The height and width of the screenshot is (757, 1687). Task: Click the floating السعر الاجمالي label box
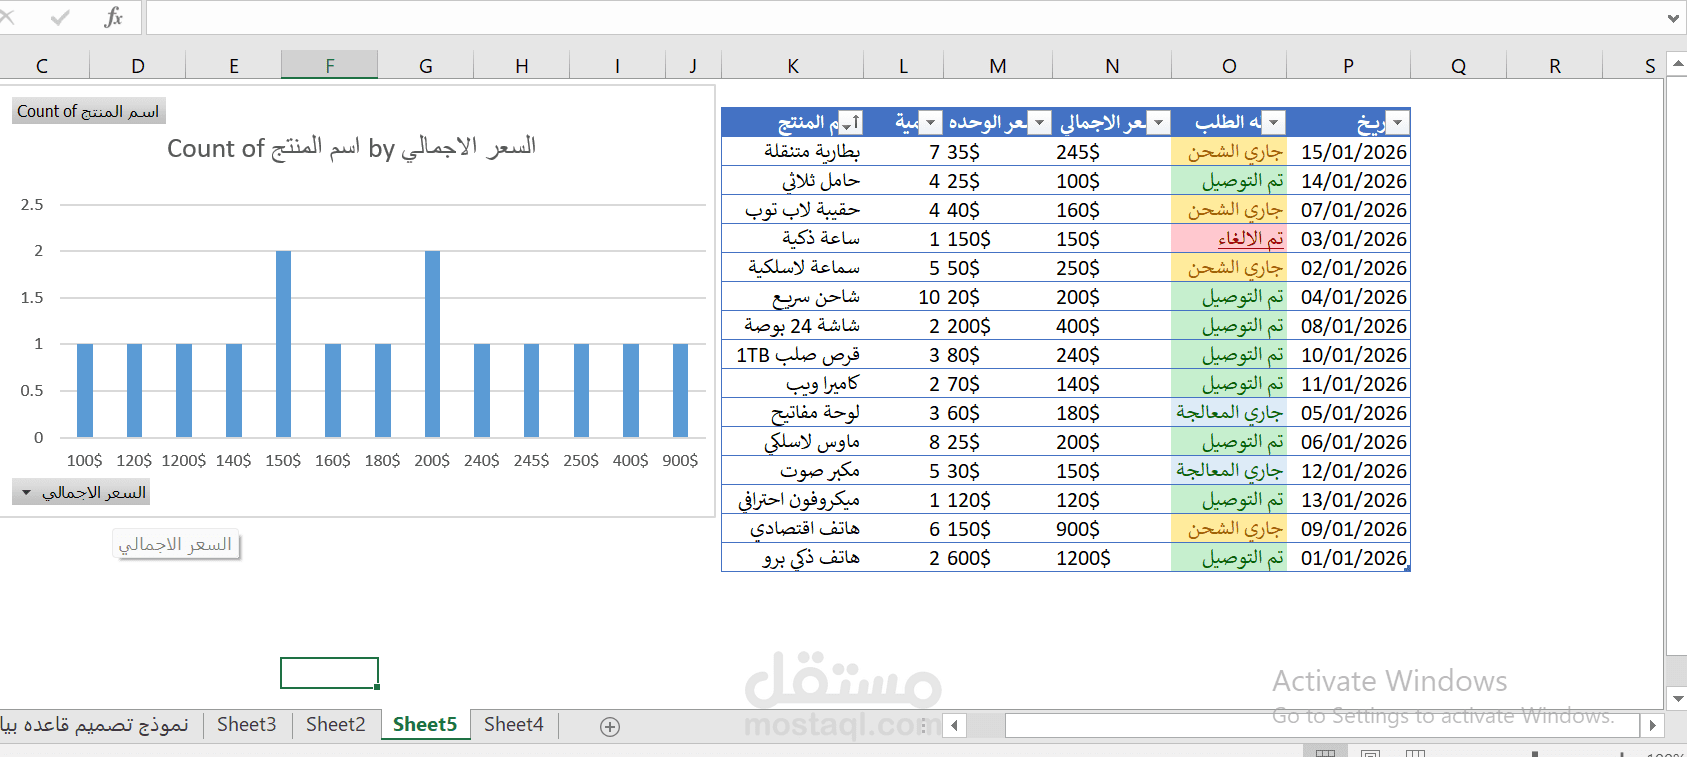tap(175, 544)
